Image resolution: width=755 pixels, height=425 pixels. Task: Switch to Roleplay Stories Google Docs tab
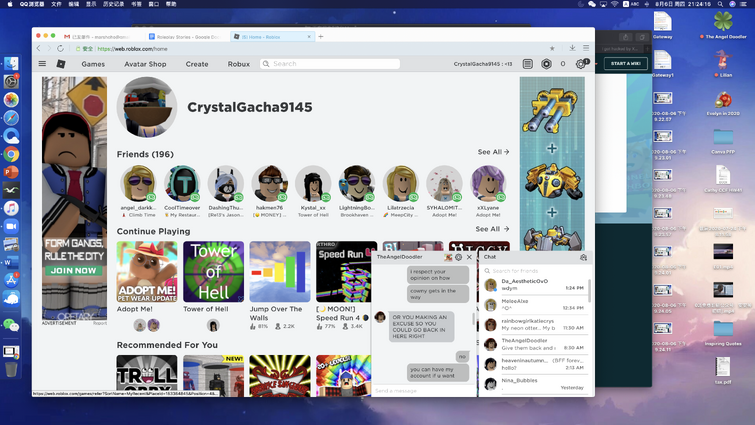pos(187,37)
